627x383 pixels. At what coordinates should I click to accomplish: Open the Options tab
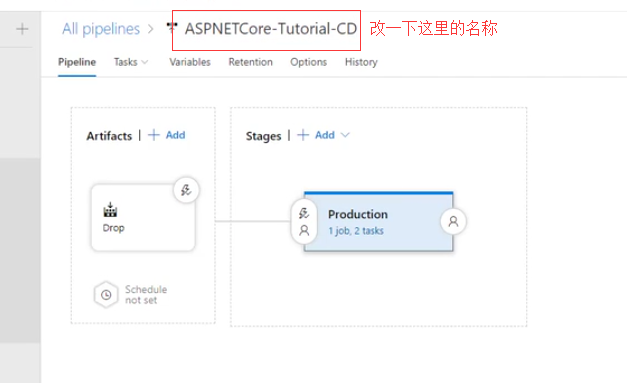(309, 62)
